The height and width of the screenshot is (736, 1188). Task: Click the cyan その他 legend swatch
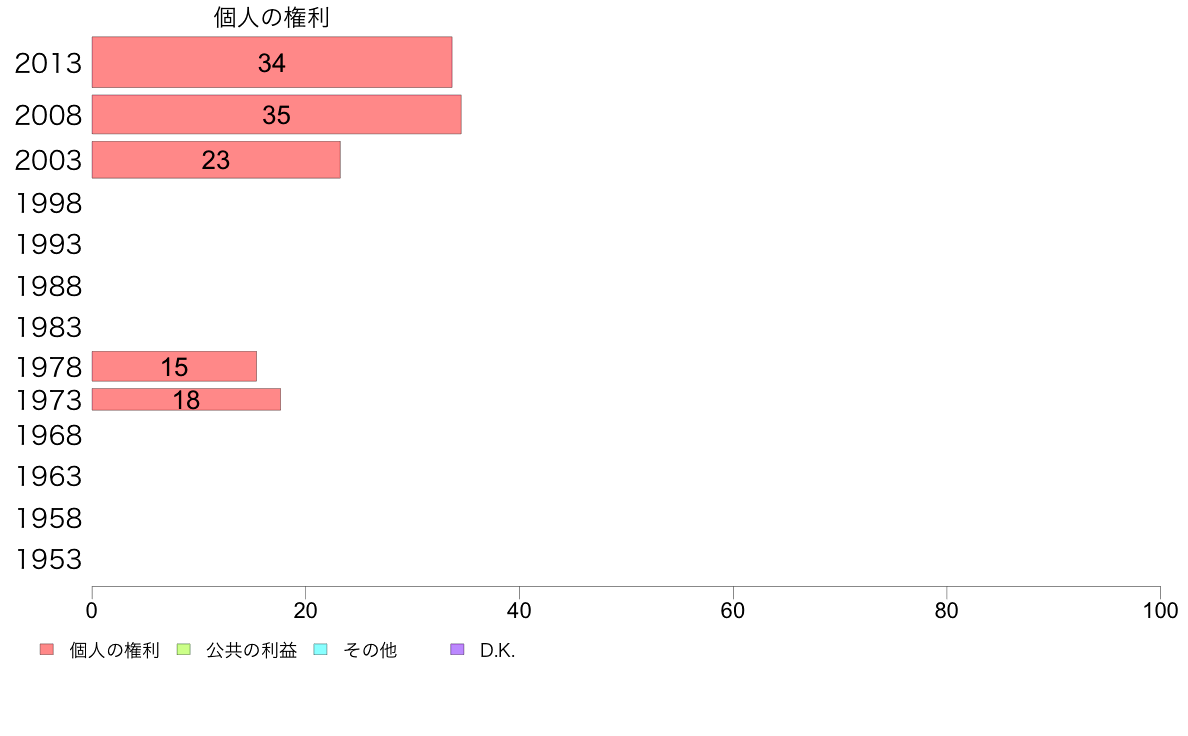(x=320, y=650)
